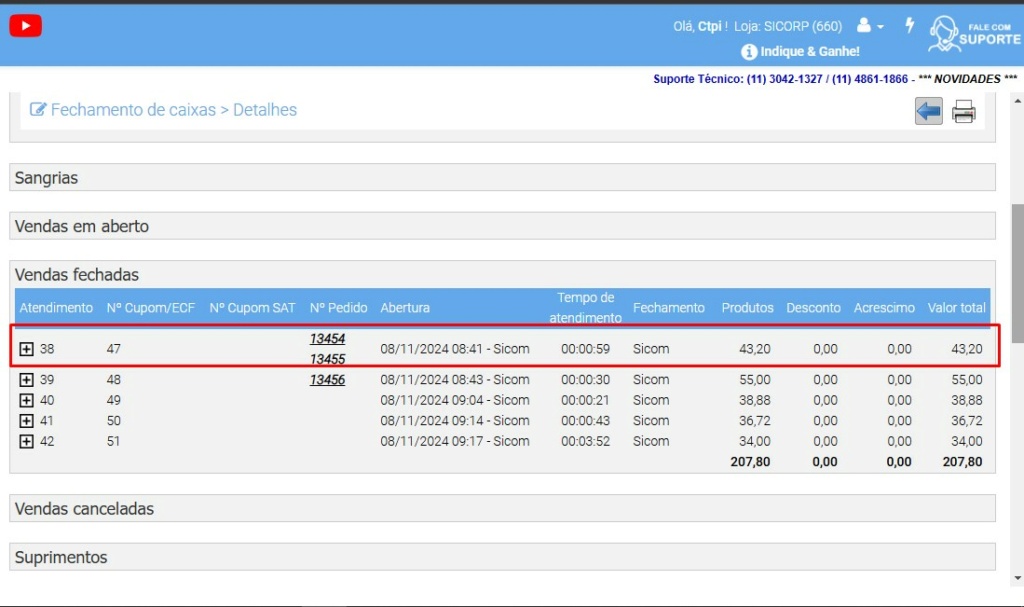Expand row for atendimento 42
Screen dimensions: 1024x607
coord(26,441)
